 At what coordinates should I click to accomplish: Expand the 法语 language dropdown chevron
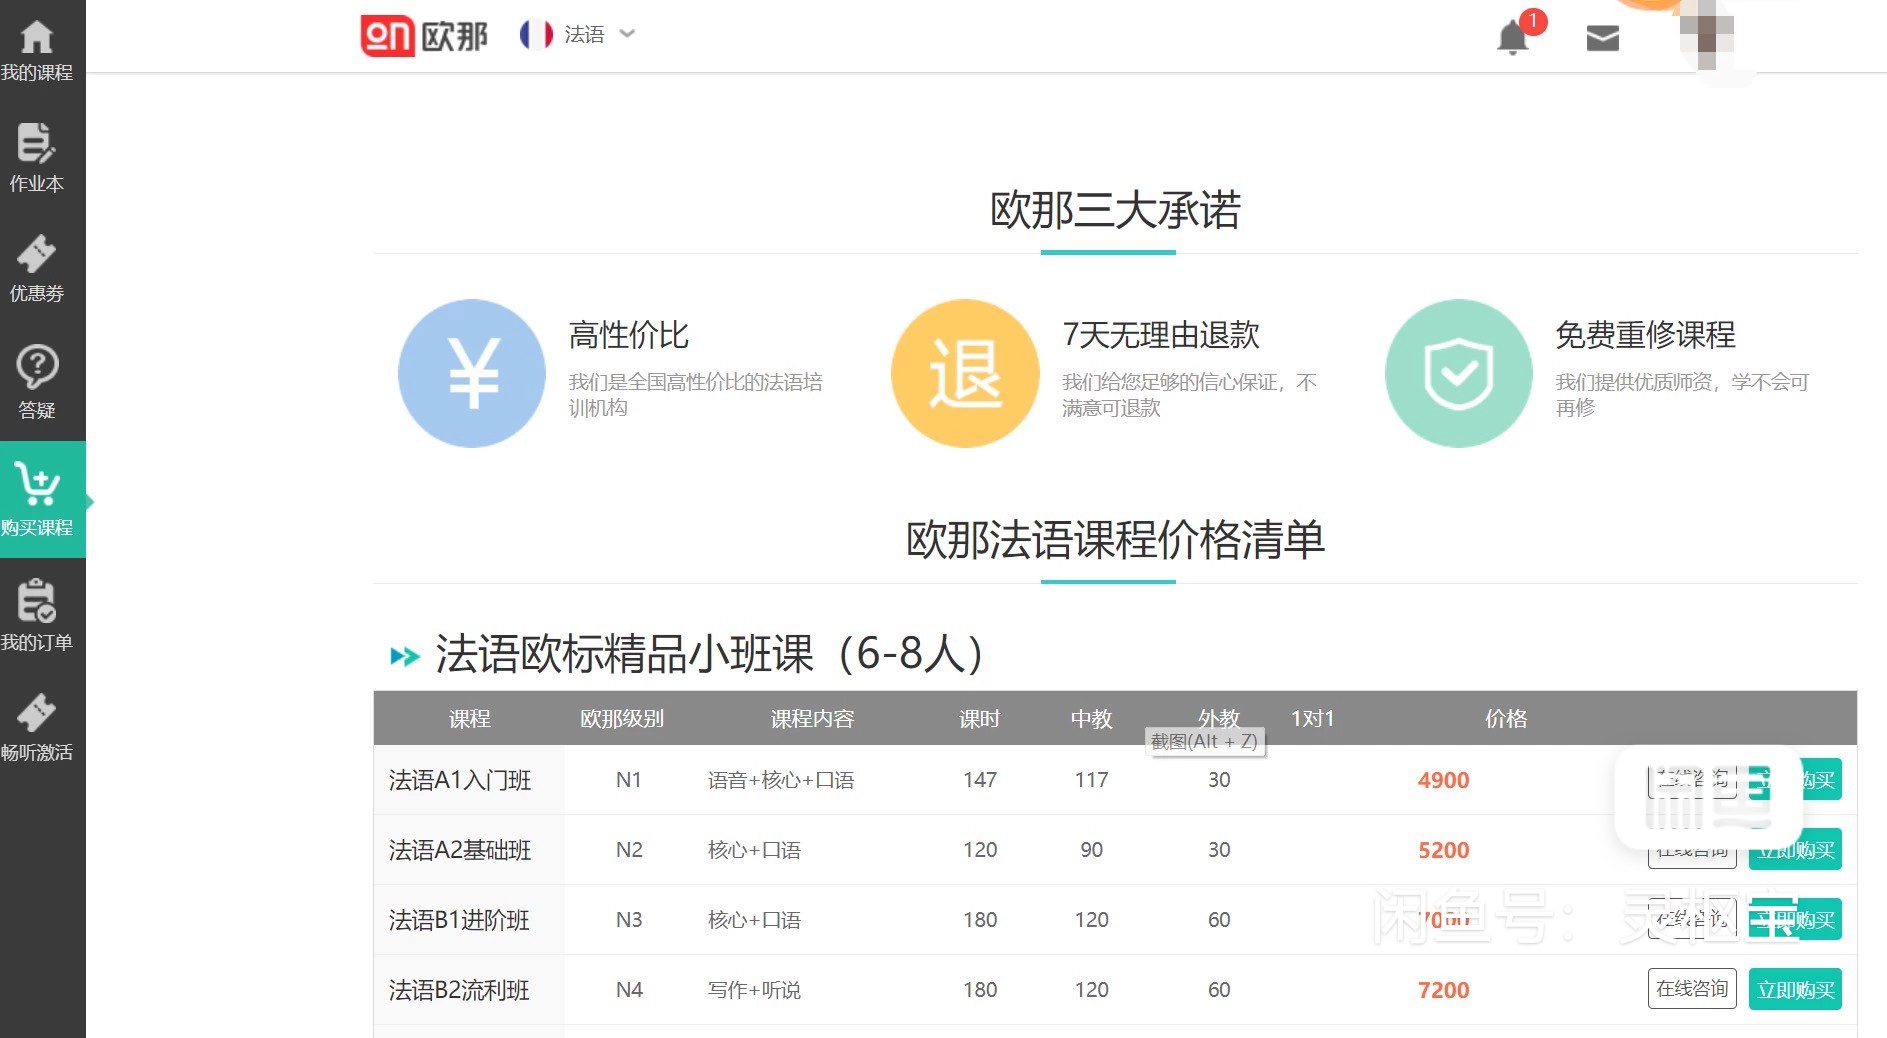[627, 33]
